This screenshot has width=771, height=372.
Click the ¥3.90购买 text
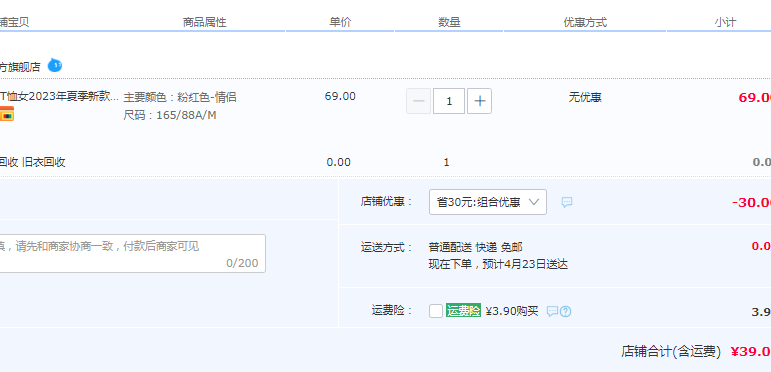(512, 311)
